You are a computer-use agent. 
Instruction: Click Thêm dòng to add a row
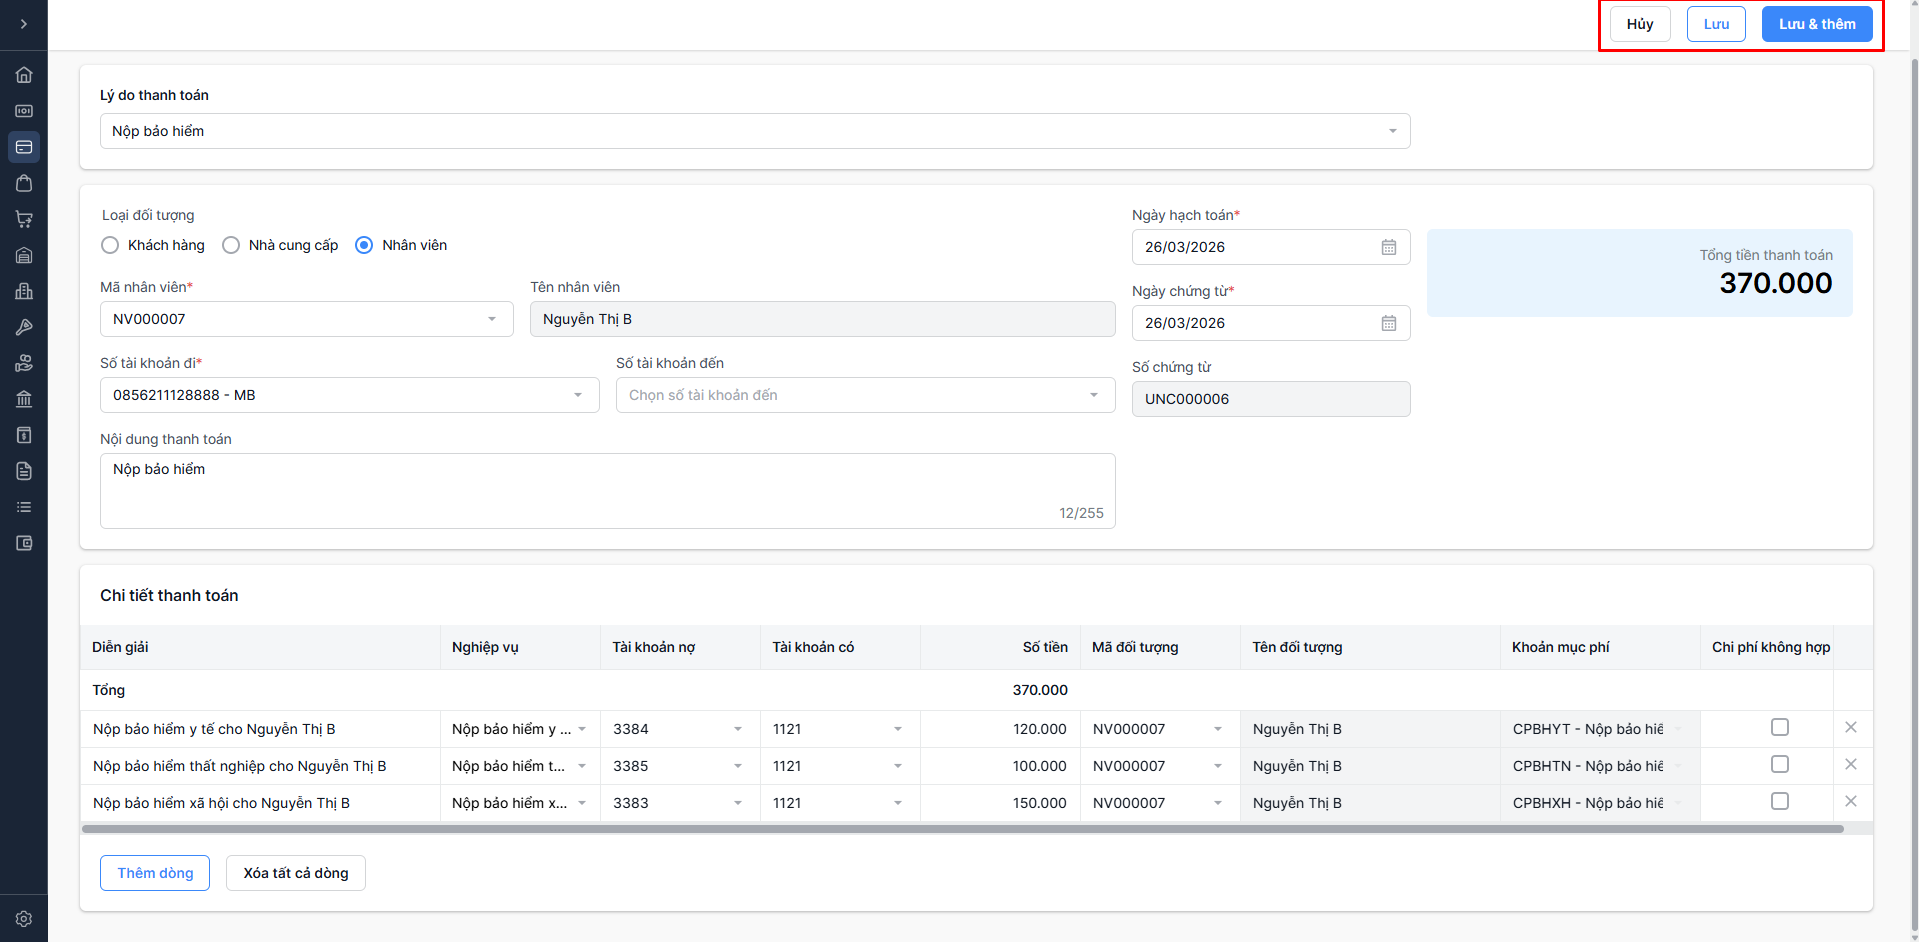click(x=155, y=873)
